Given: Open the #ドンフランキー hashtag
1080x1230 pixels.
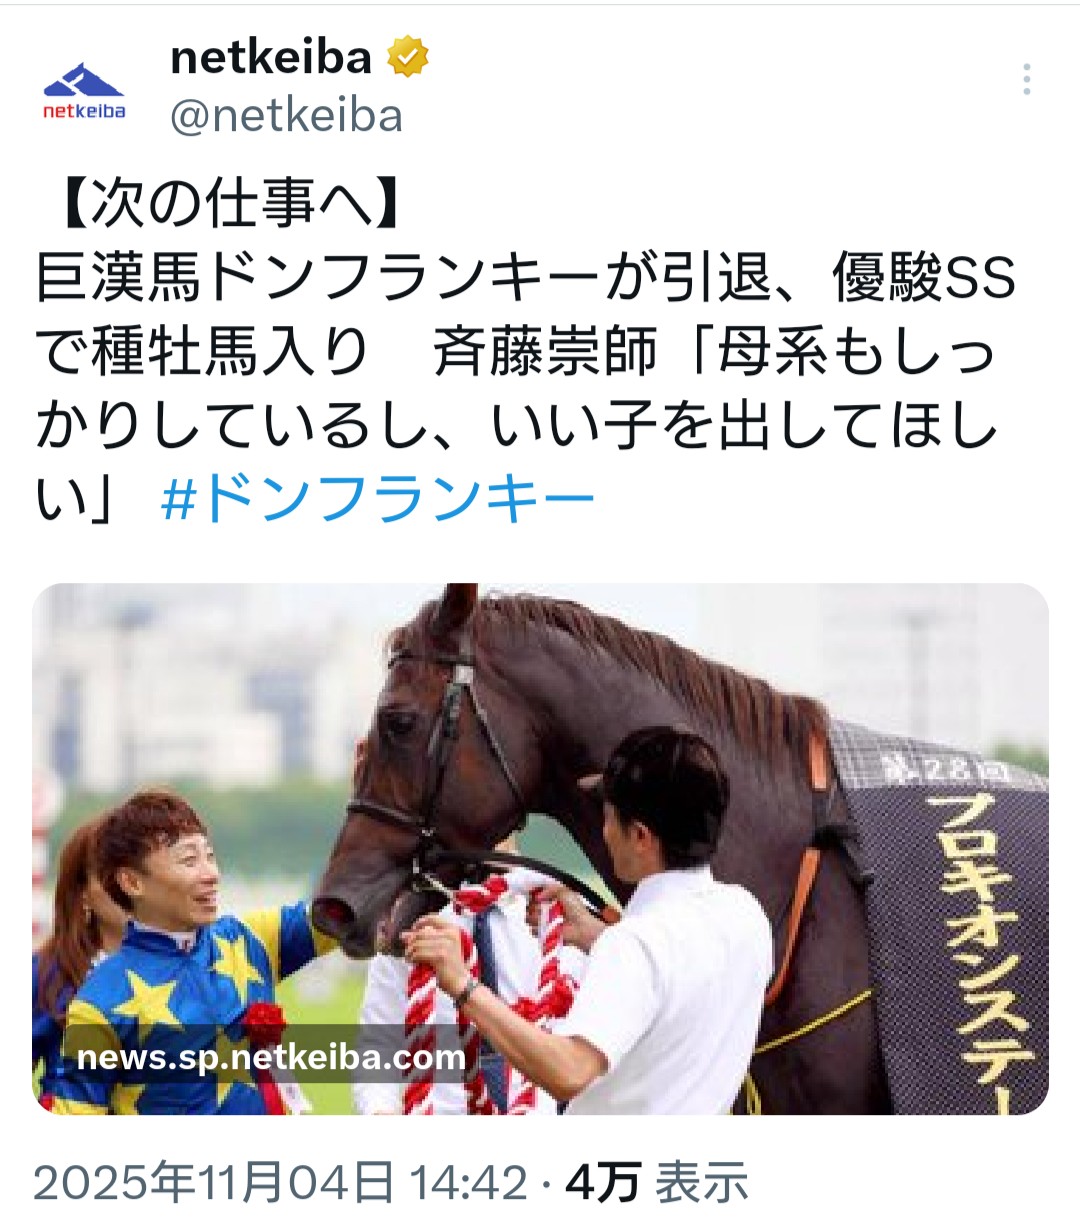Looking at the screenshot, I should point(378,500).
